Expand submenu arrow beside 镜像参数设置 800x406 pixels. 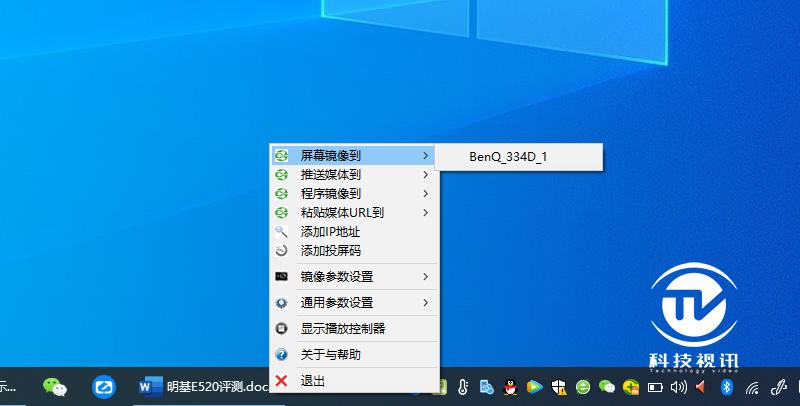point(426,277)
